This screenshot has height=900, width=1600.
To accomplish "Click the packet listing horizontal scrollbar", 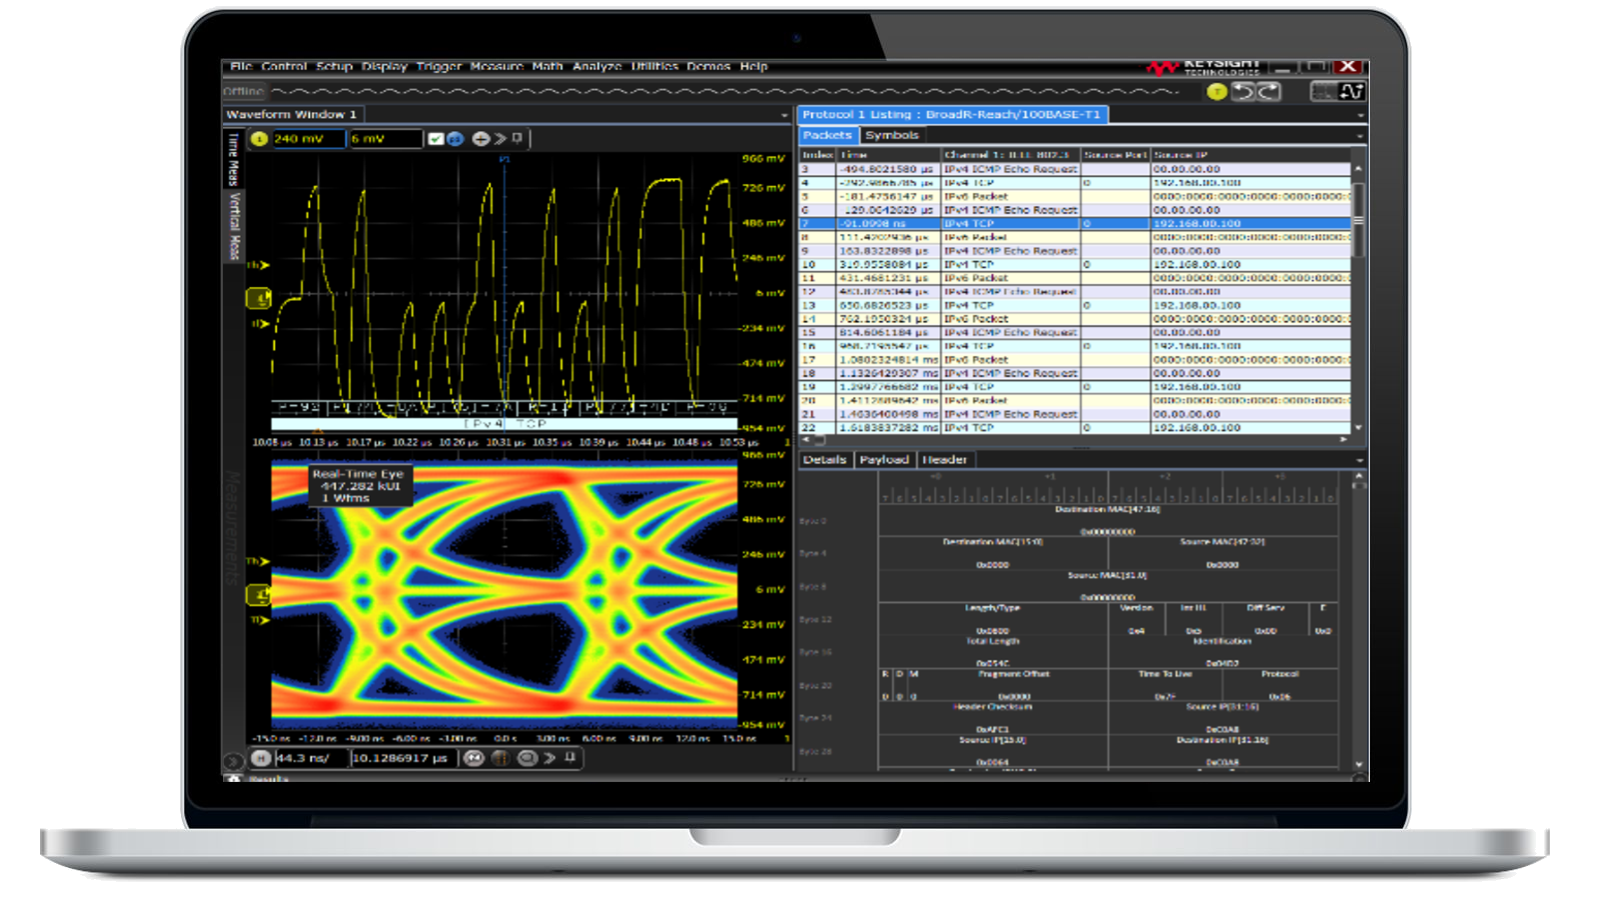I will pos(820,439).
